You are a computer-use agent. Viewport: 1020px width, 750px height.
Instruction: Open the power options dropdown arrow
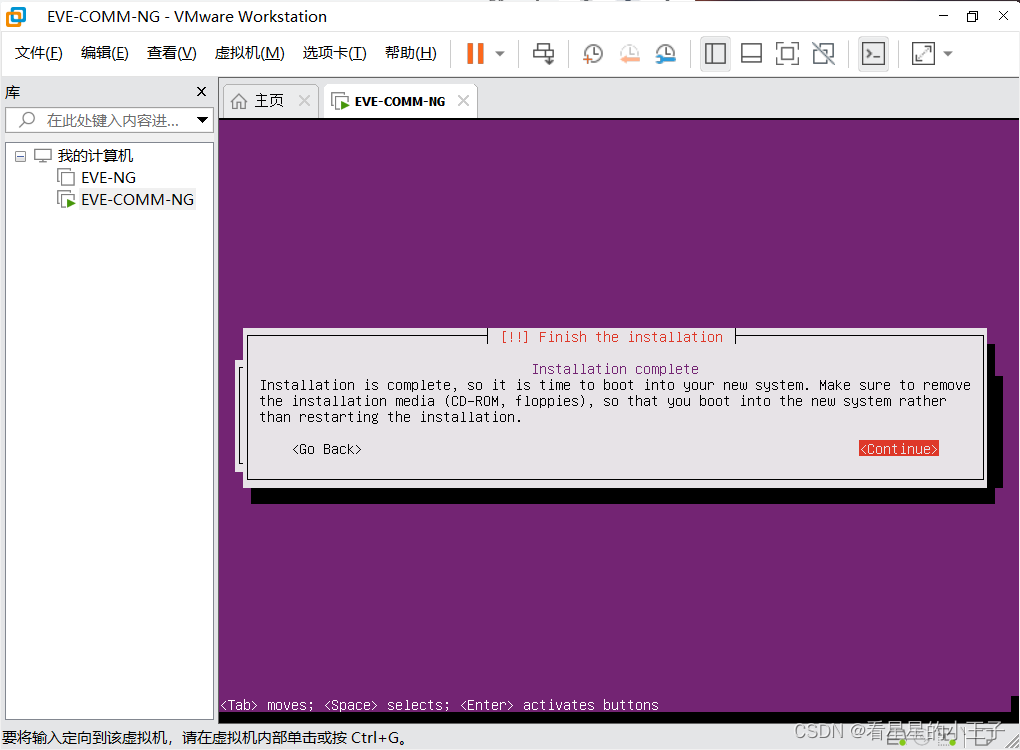500,53
